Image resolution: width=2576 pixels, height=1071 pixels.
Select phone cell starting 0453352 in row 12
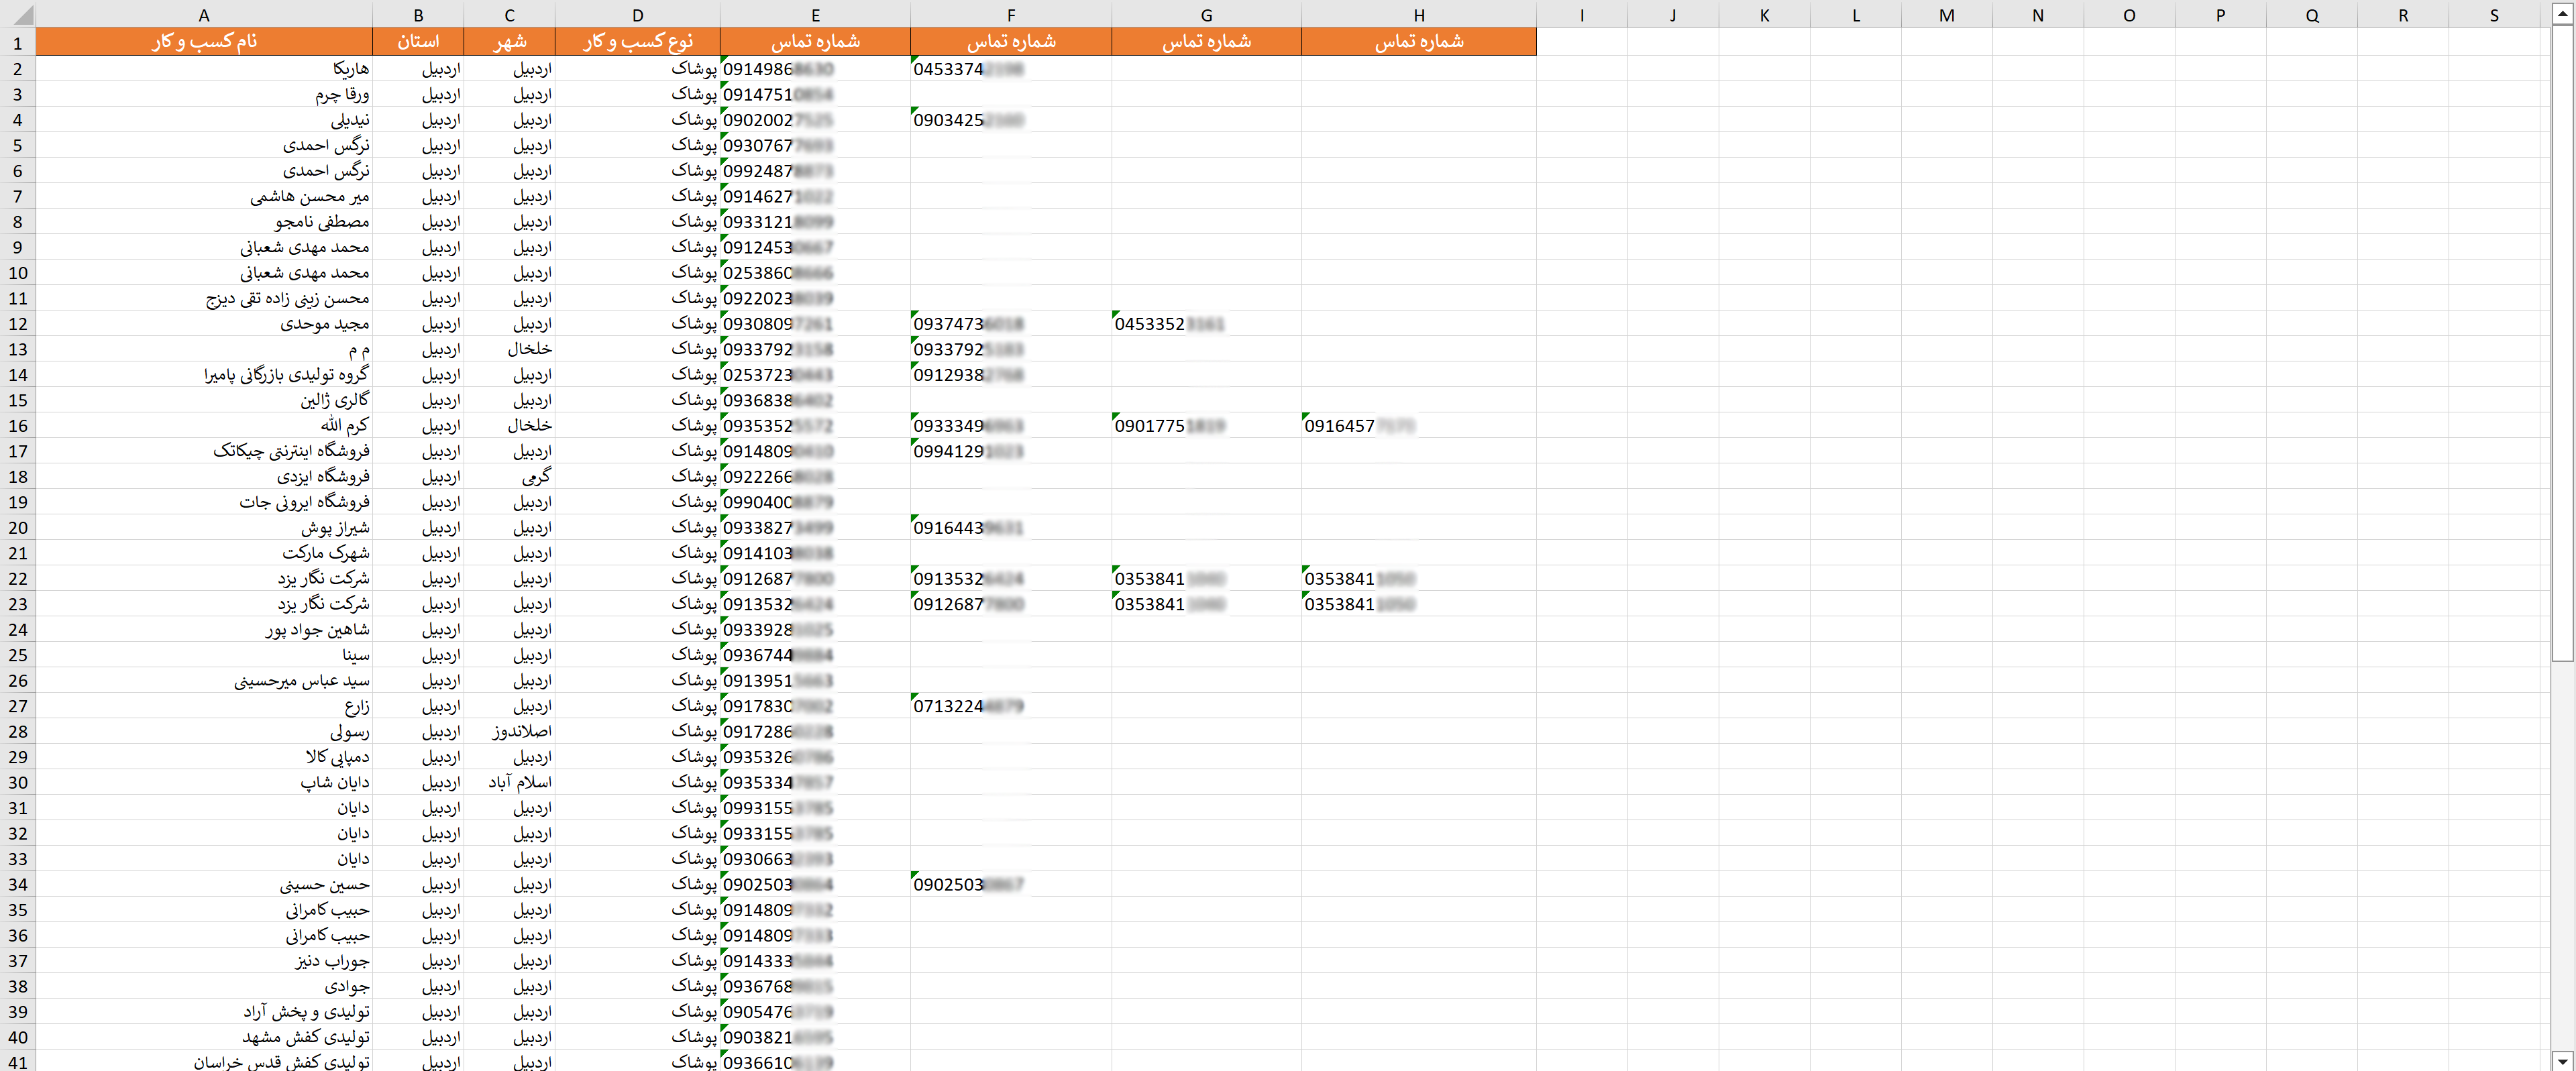point(1206,323)
